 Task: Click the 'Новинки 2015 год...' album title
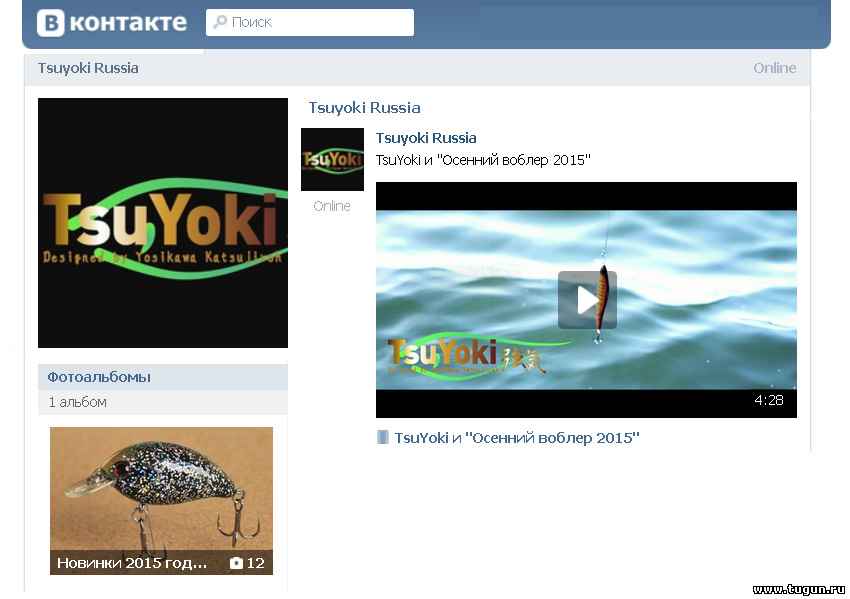point(132,563)
